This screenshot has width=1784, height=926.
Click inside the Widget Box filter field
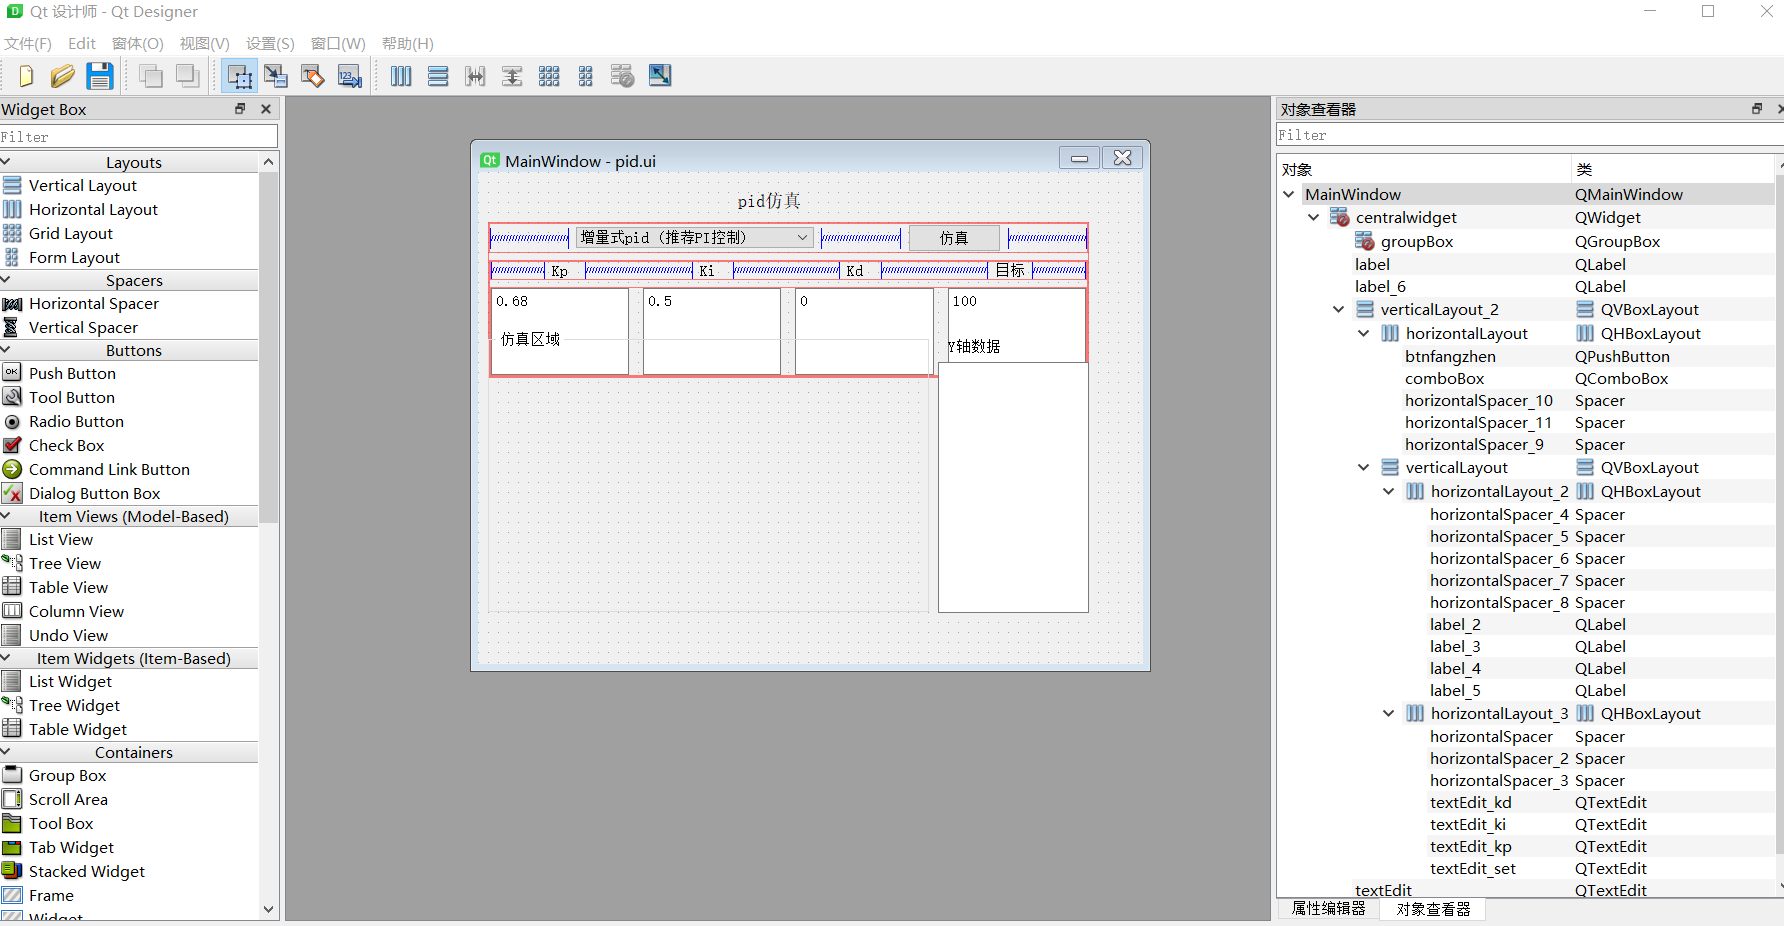138,136
